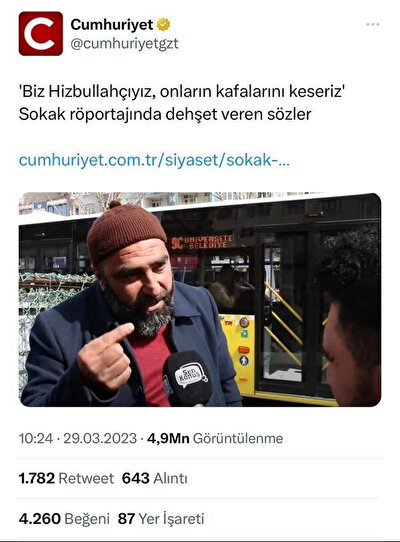Click the 10:24 tweet timestamp

(36, 438)
